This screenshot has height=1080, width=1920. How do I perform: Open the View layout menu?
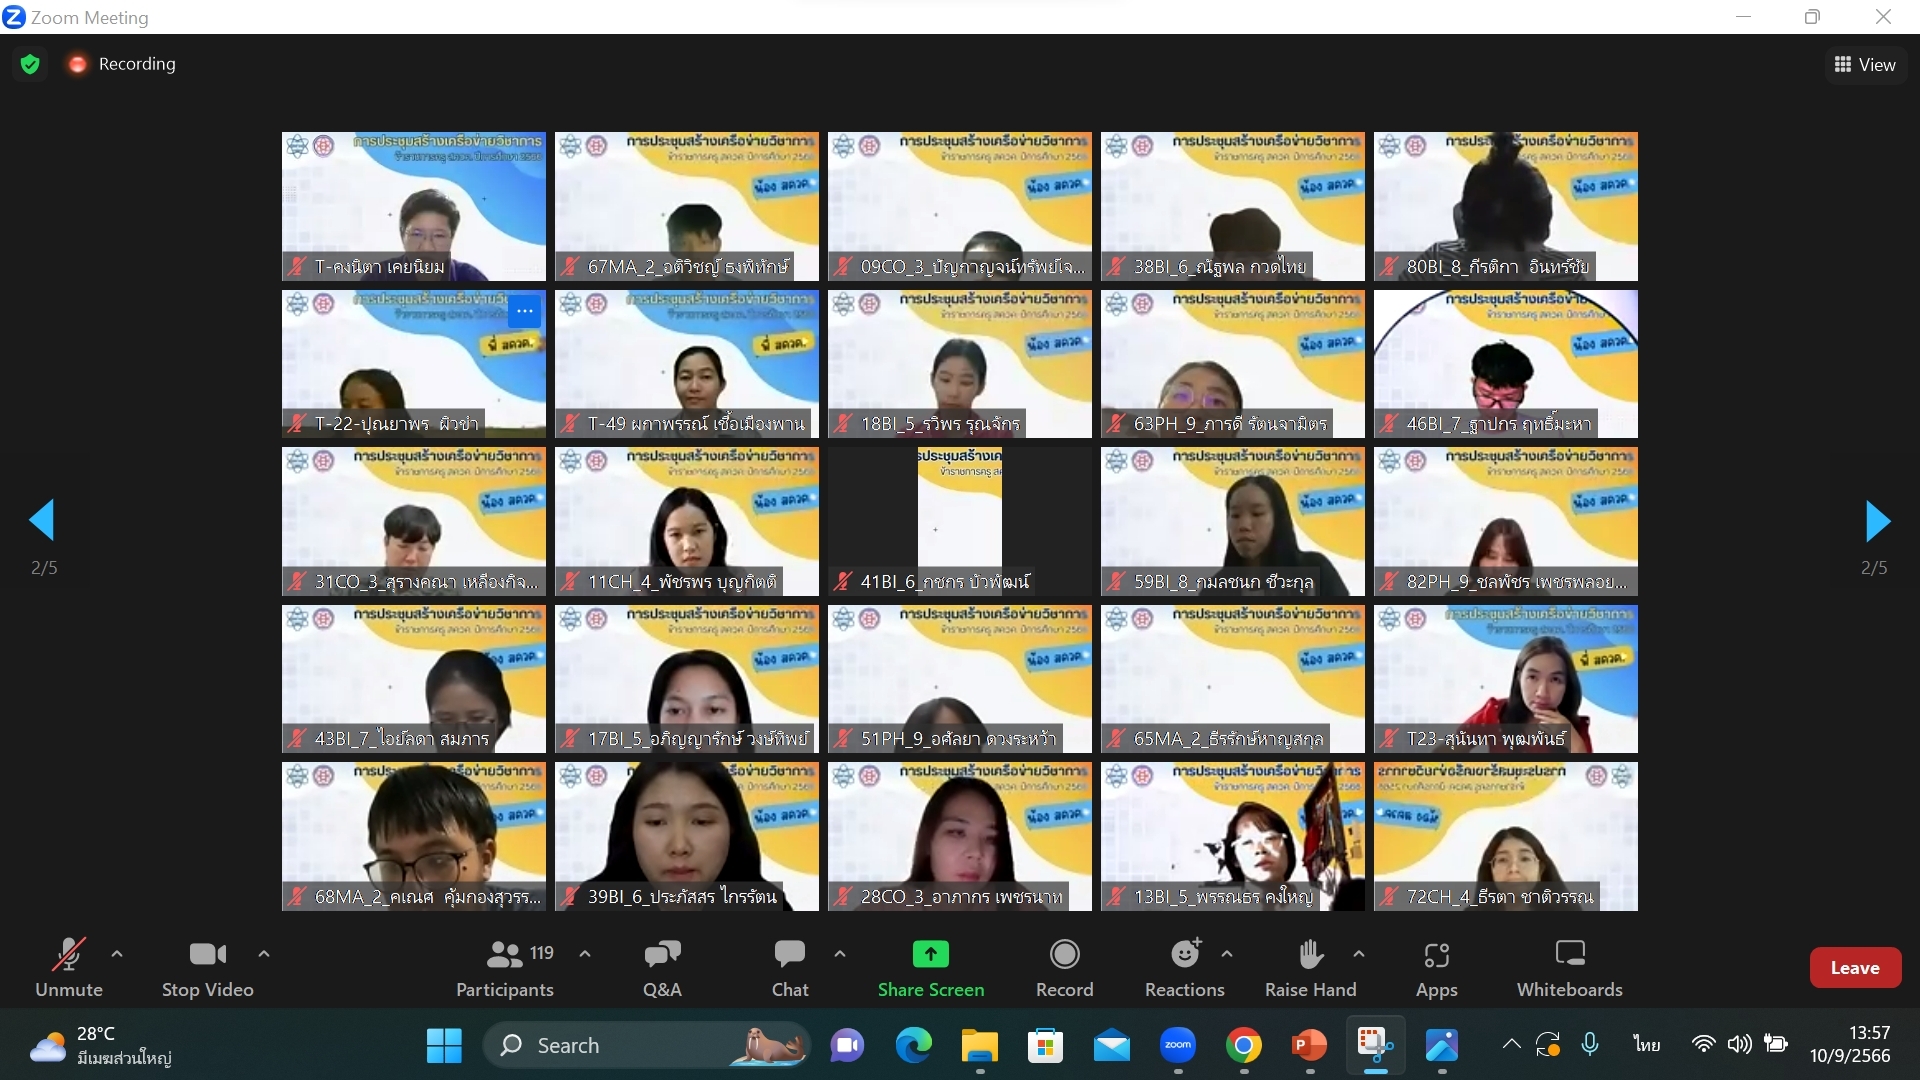click(1865, 64)
